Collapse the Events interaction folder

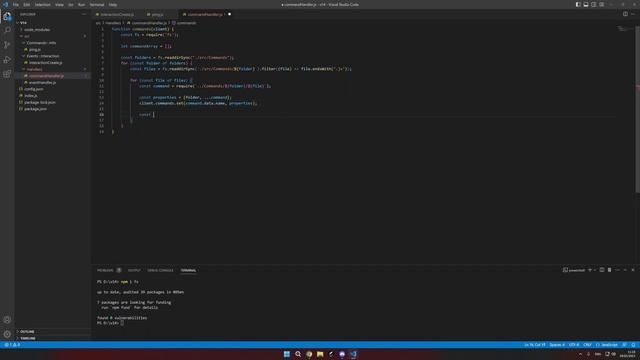click(42, 56)
